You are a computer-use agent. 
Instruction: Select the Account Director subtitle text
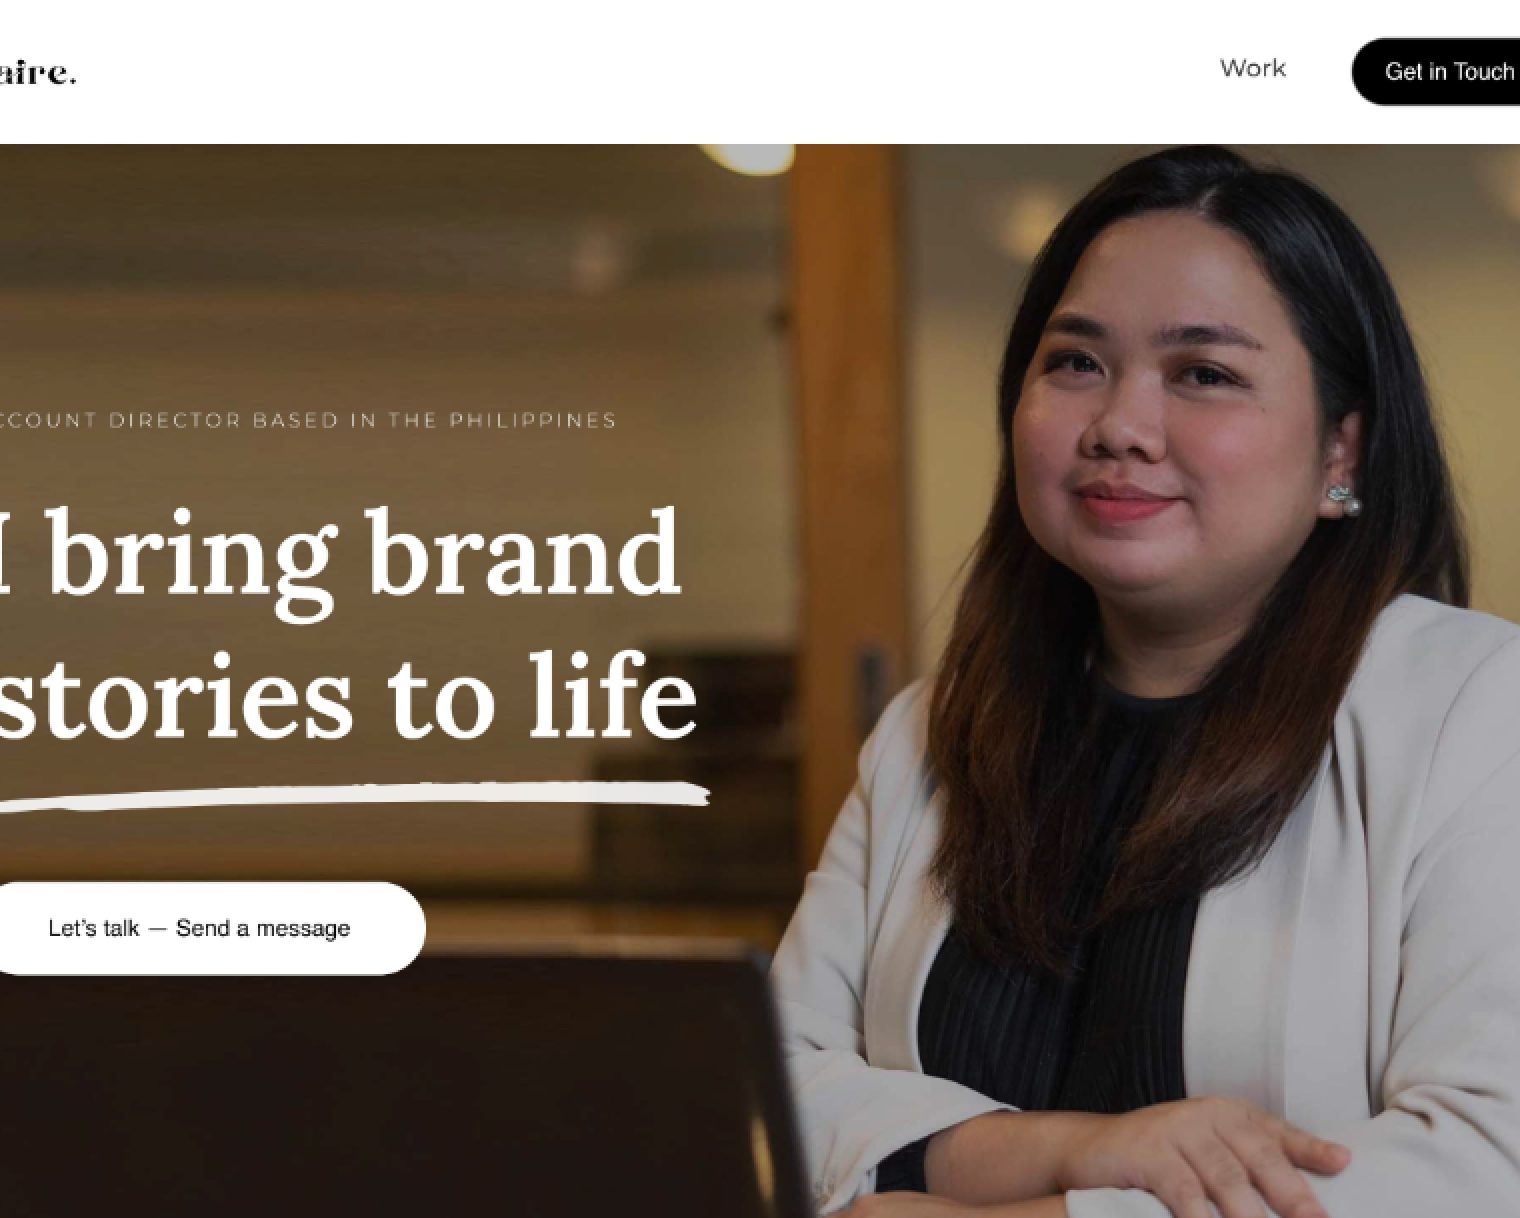point(305,420)
